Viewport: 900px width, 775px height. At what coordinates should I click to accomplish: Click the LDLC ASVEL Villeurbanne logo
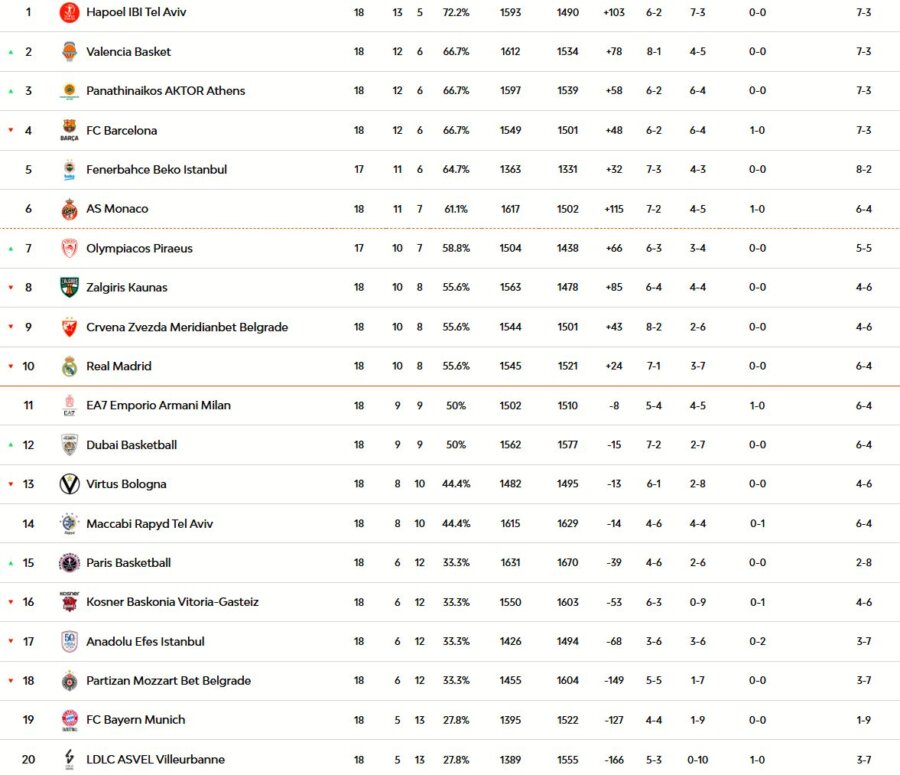tap(68, 758)
